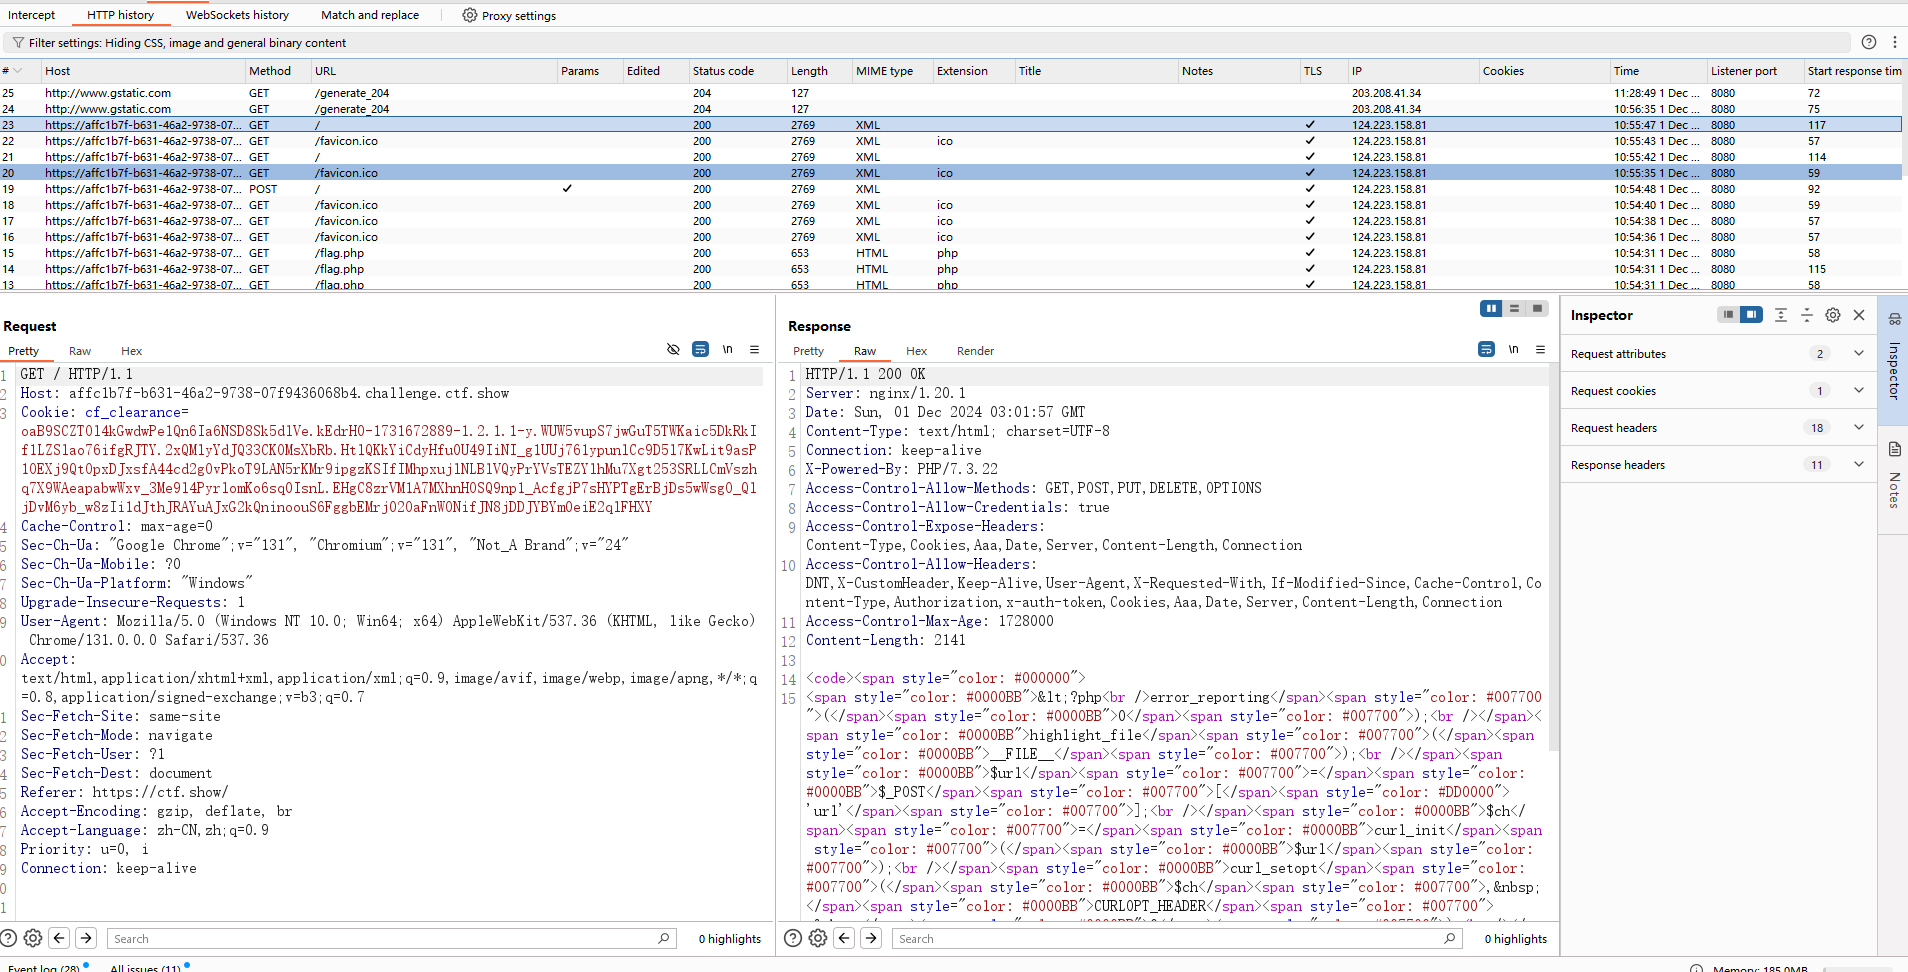The height and width of the screenshot is (972, 1908).
Task: Select the Request Hex tab
Action: click(x=132, y=351)
